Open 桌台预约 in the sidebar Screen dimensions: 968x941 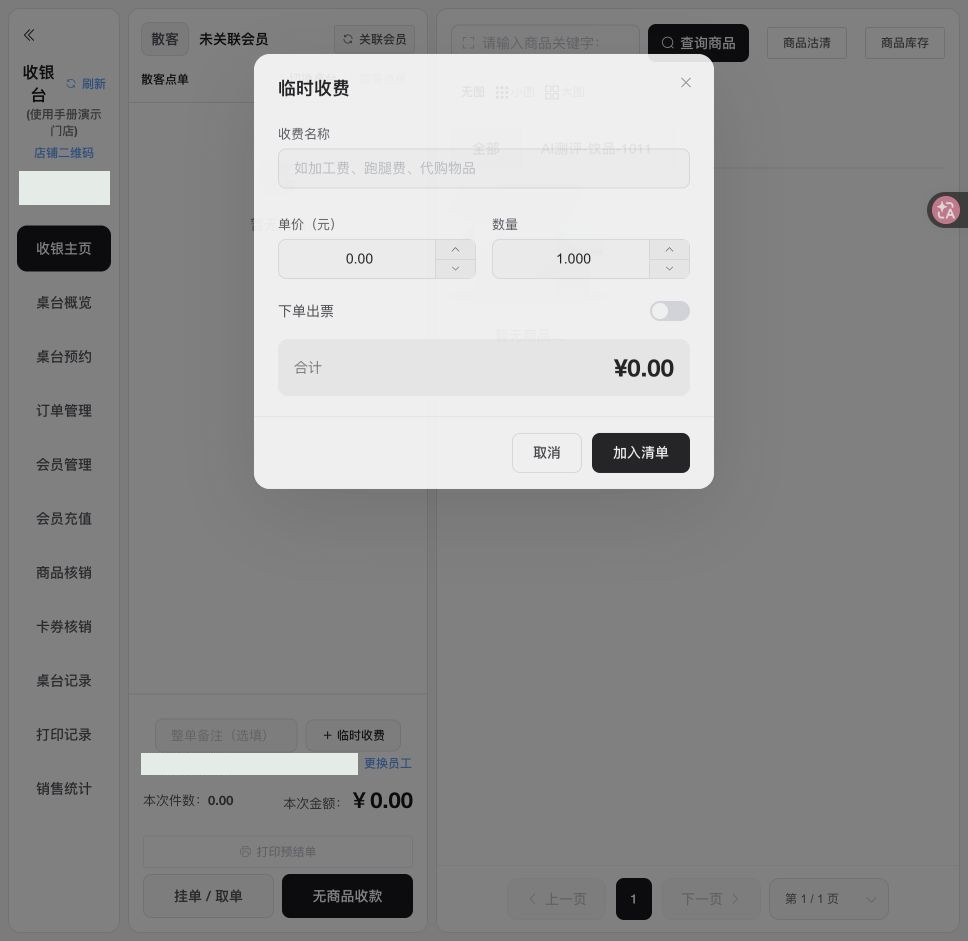click(64, 356)
